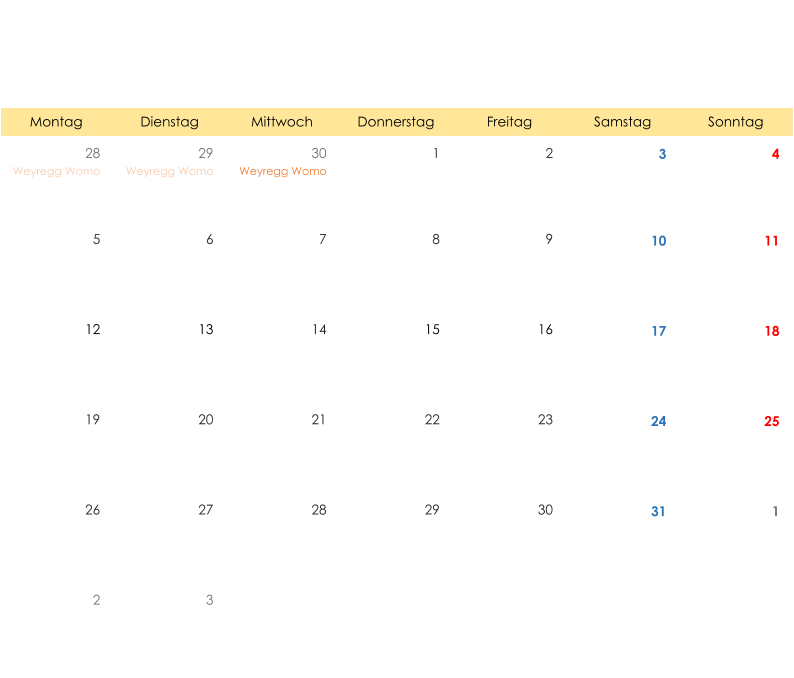Image resolution: width=794 pixels, height=678 pixels.
Task: Select day 7 in the Mittwoch column
Action: click(323, 239)
